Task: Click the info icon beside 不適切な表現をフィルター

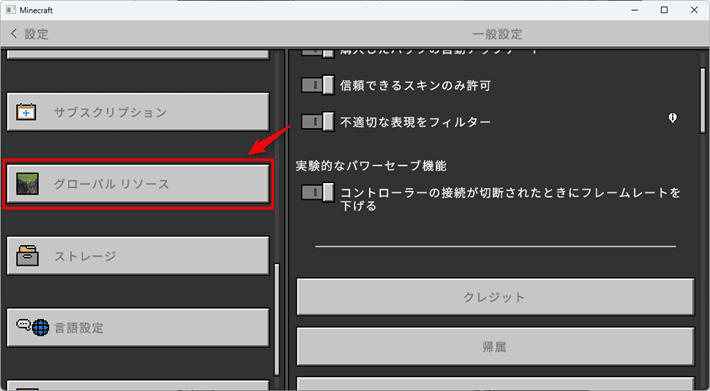Action: (x=672, y=118)
